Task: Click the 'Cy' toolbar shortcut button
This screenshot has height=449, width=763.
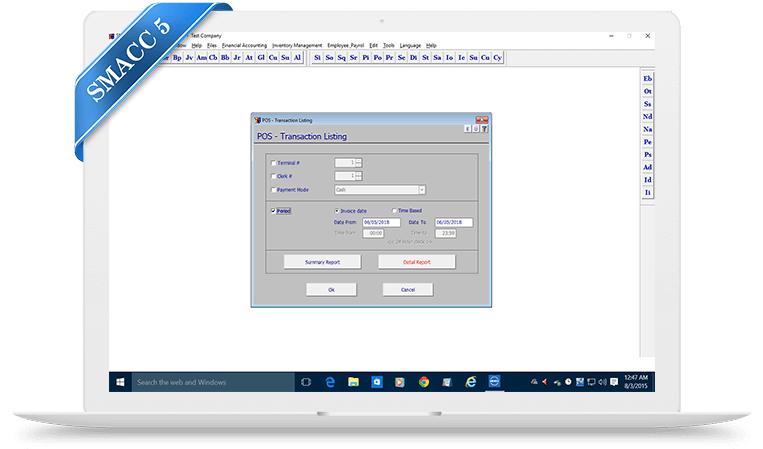Action: 498,58
